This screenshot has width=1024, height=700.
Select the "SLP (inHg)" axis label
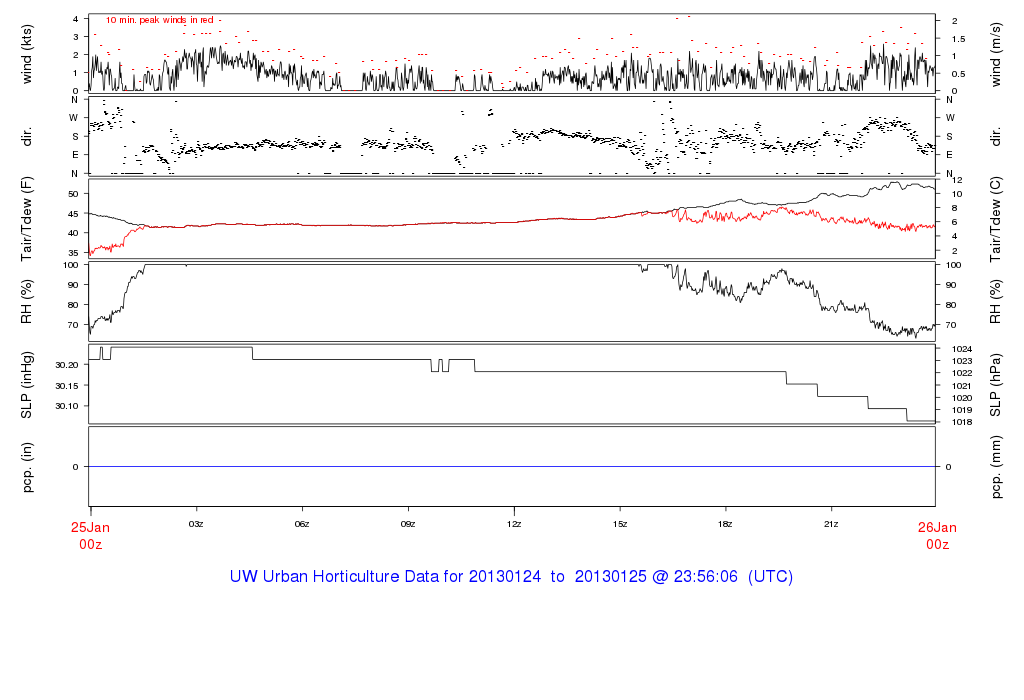click(x=27, y=385)
